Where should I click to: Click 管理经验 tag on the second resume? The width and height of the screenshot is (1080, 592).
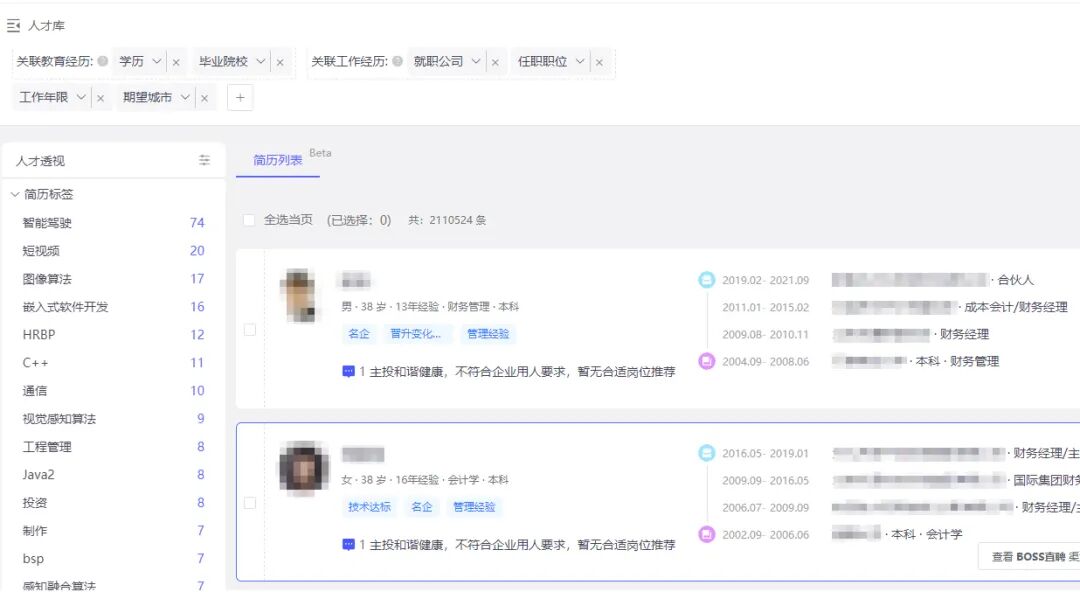pos(475,507)
